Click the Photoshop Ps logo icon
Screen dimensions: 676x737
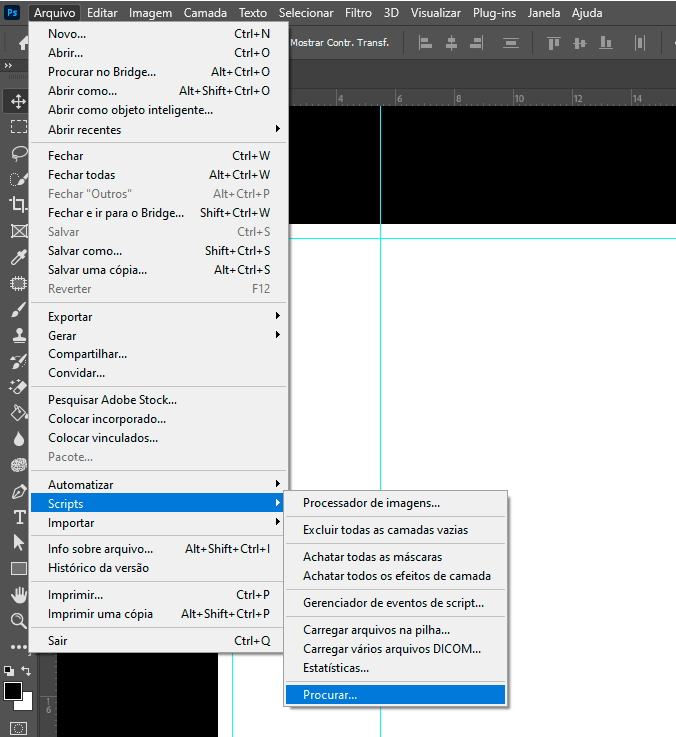click(12, 13)
